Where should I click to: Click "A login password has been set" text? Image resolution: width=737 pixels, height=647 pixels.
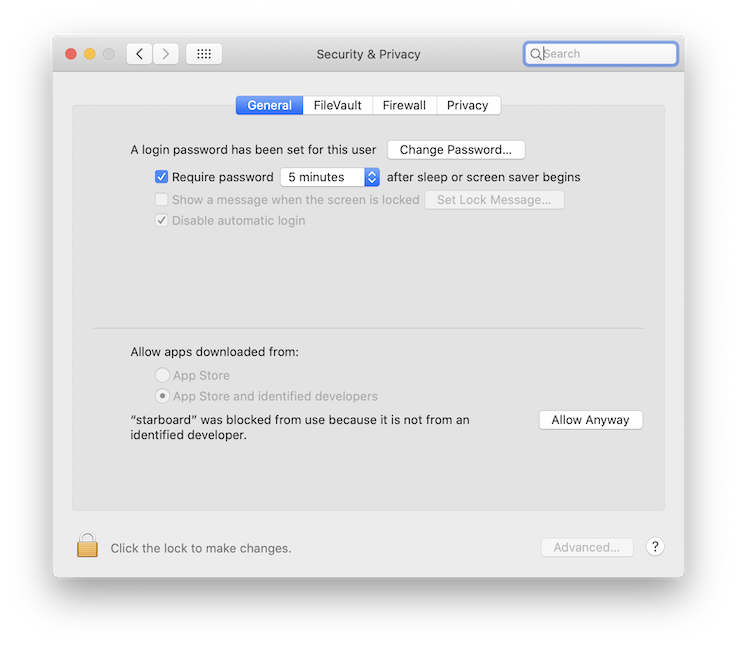pyautogui.click(x=253, y=150)
